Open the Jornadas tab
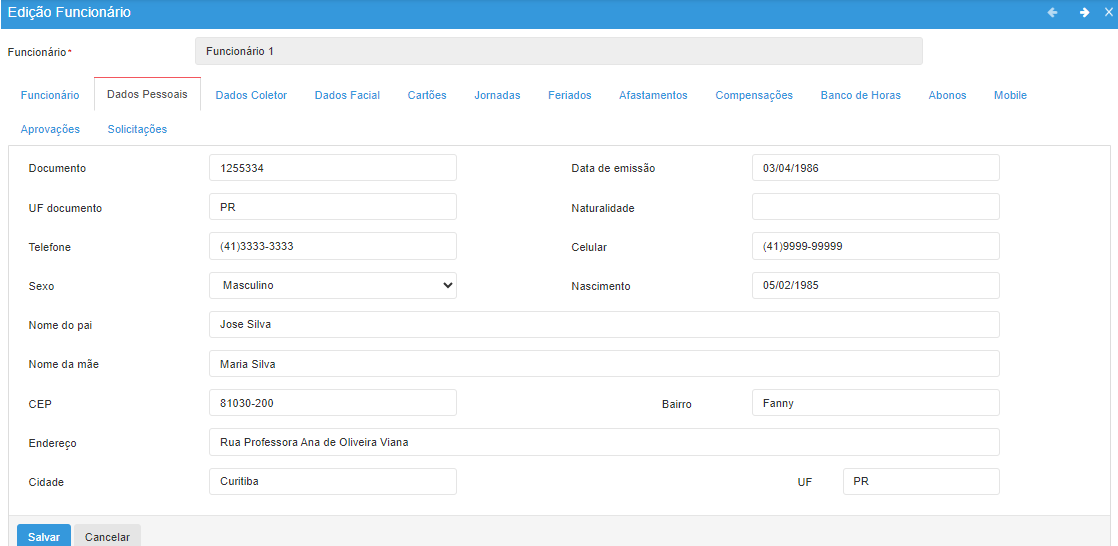Screen dimensions: 1118x546 pyautogui.click(x=497, y=96)
